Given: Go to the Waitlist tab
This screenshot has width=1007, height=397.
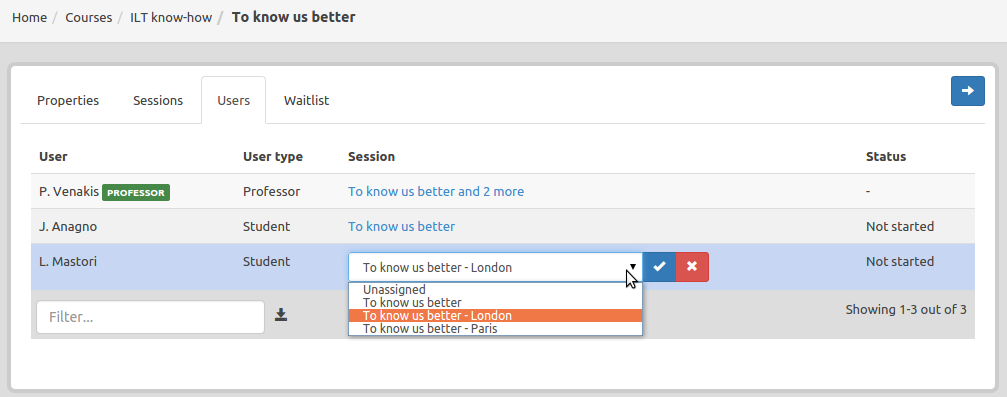Looking at the screenshot, I should pos(306,100).
